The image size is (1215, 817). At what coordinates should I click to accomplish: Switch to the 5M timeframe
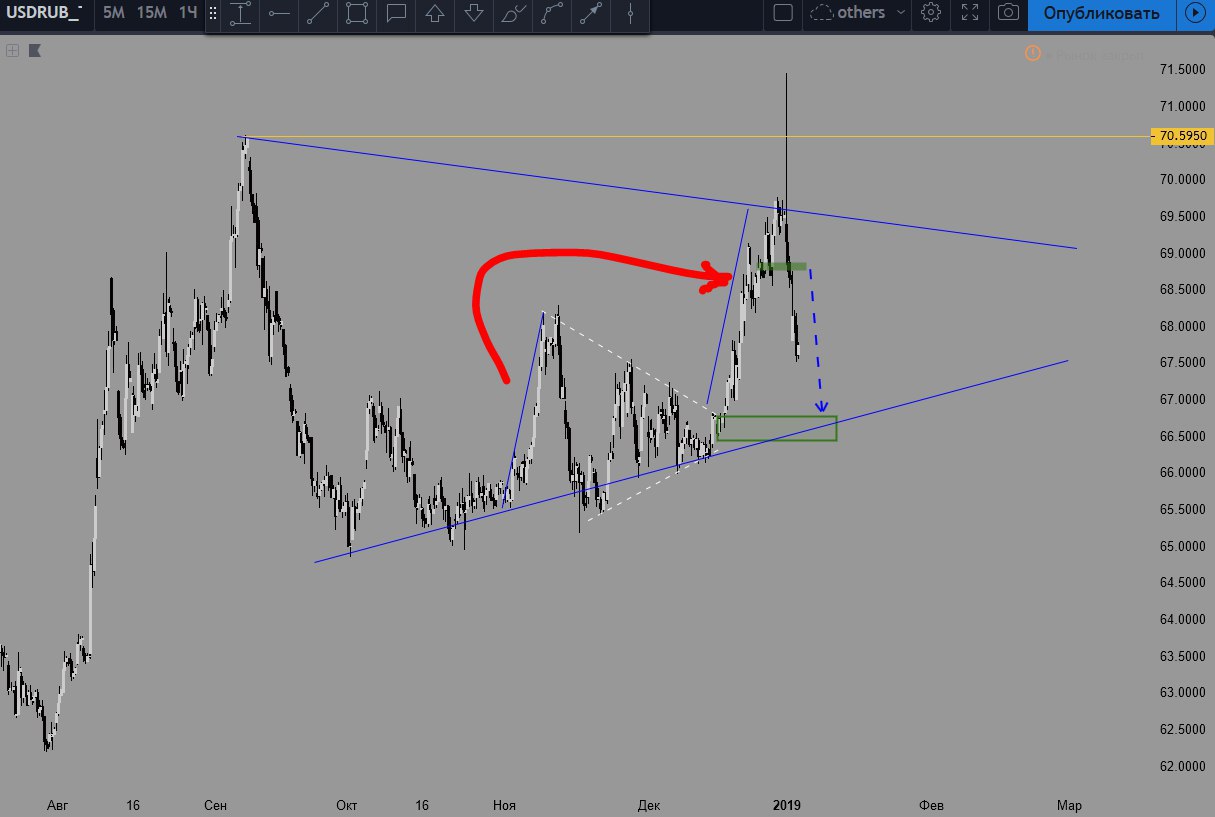[114, 13]
